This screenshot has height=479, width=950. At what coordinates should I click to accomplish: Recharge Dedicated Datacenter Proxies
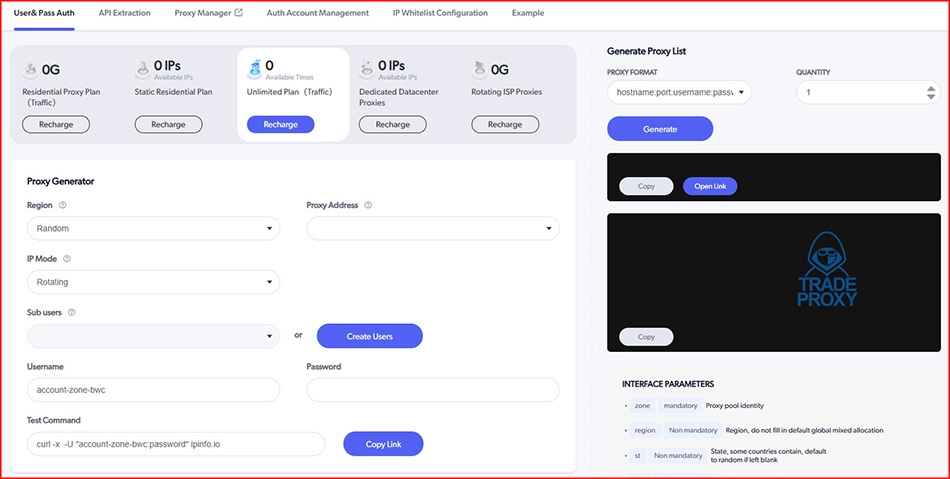pyautogui.click(x=393, y=124)
